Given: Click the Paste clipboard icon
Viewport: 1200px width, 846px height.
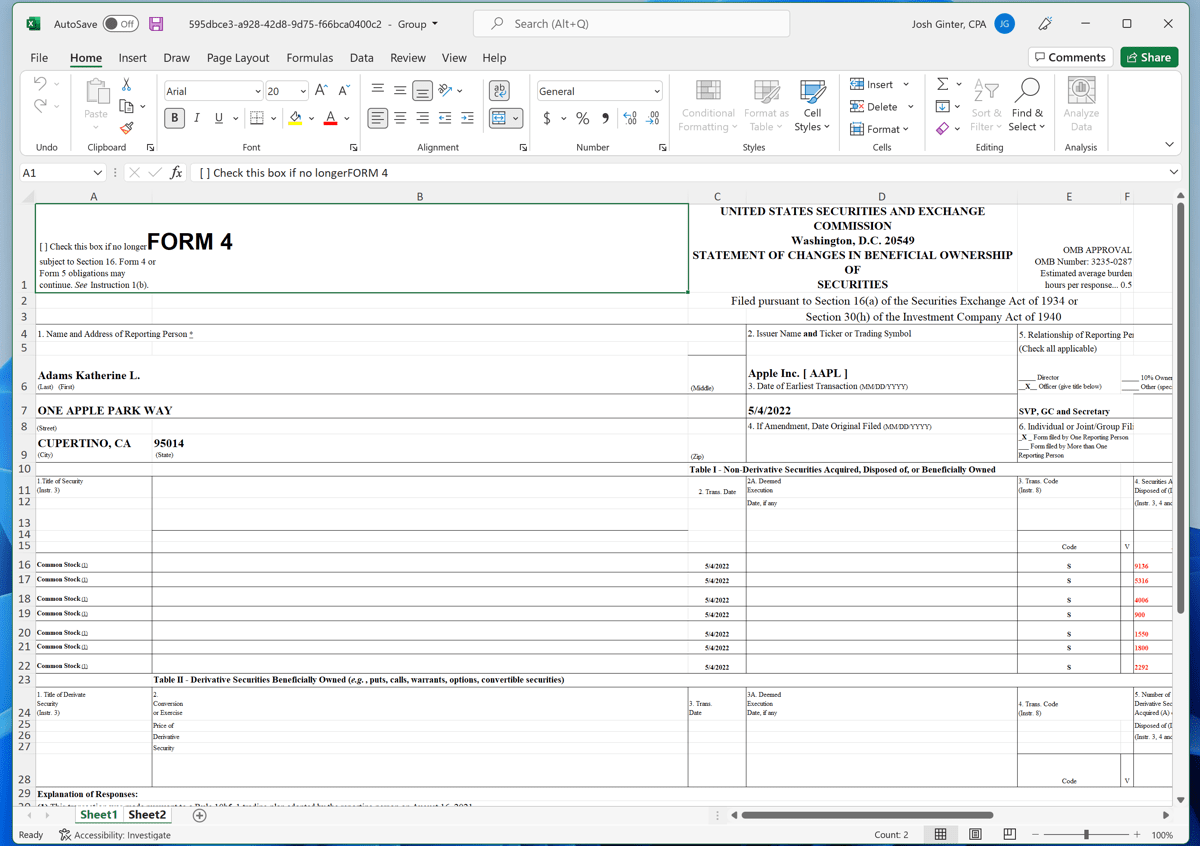Looking at the screenshot, I should click(x=96, y=93).
